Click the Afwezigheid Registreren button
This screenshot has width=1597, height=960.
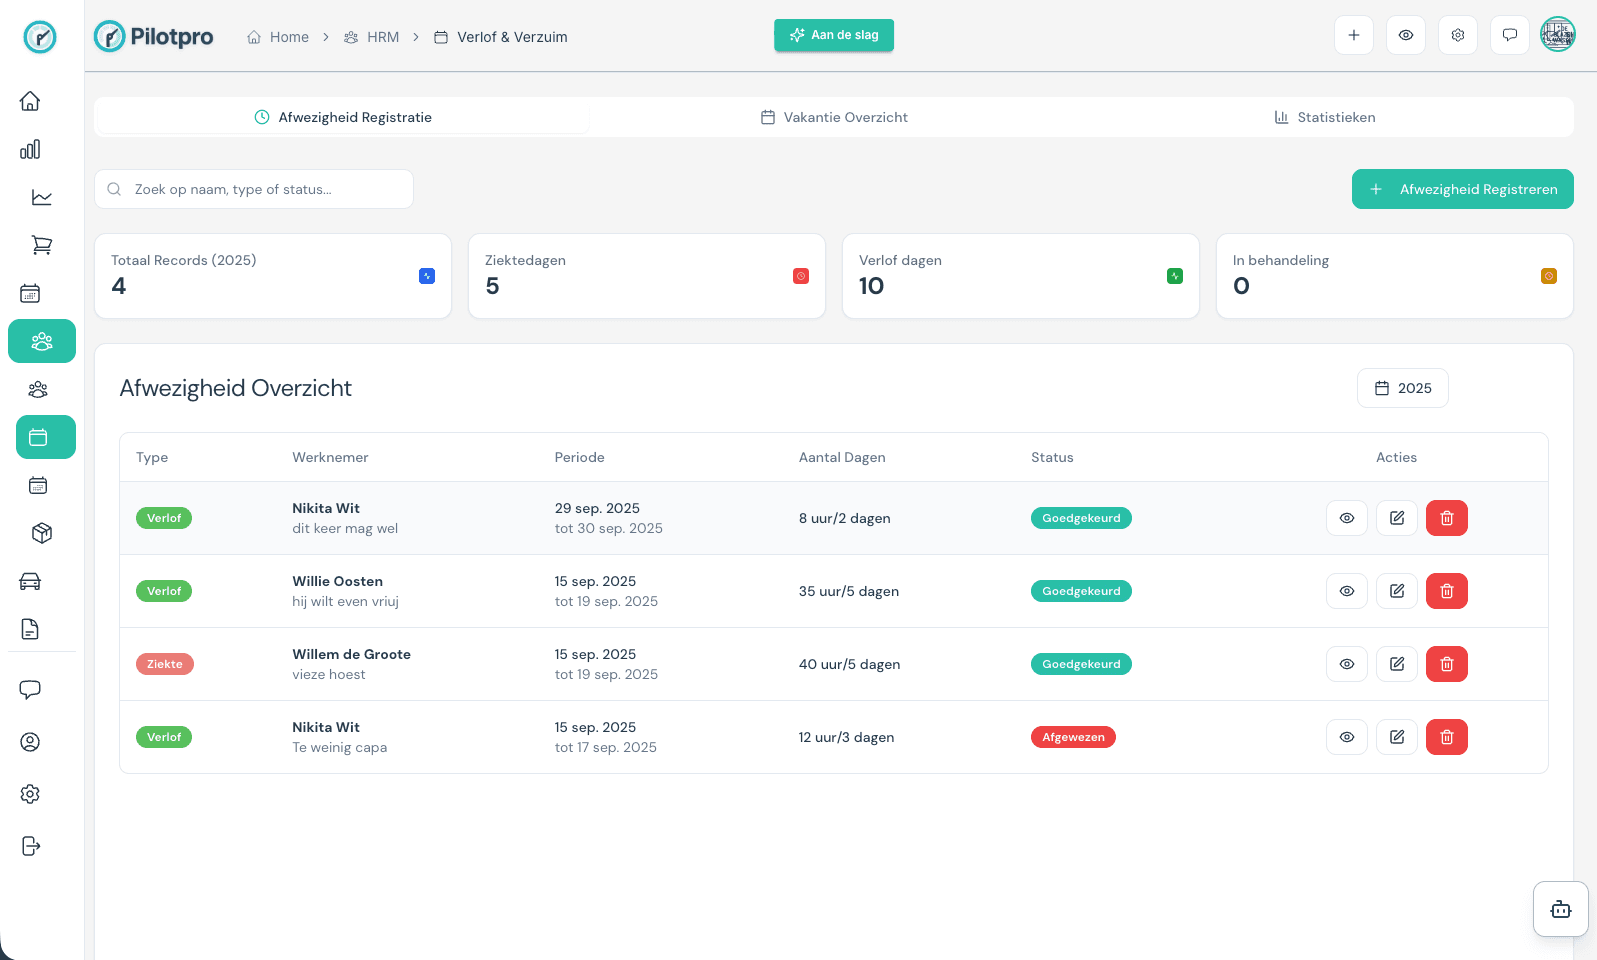(1462, 189)
